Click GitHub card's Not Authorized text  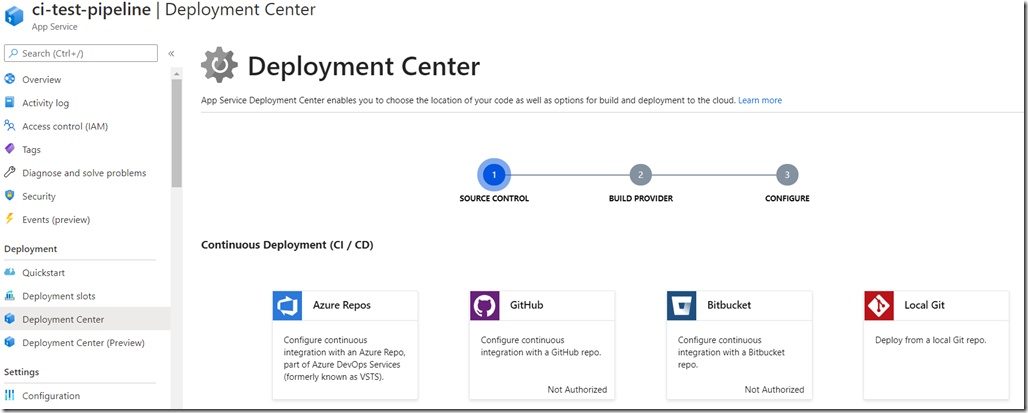coord(577,389)
